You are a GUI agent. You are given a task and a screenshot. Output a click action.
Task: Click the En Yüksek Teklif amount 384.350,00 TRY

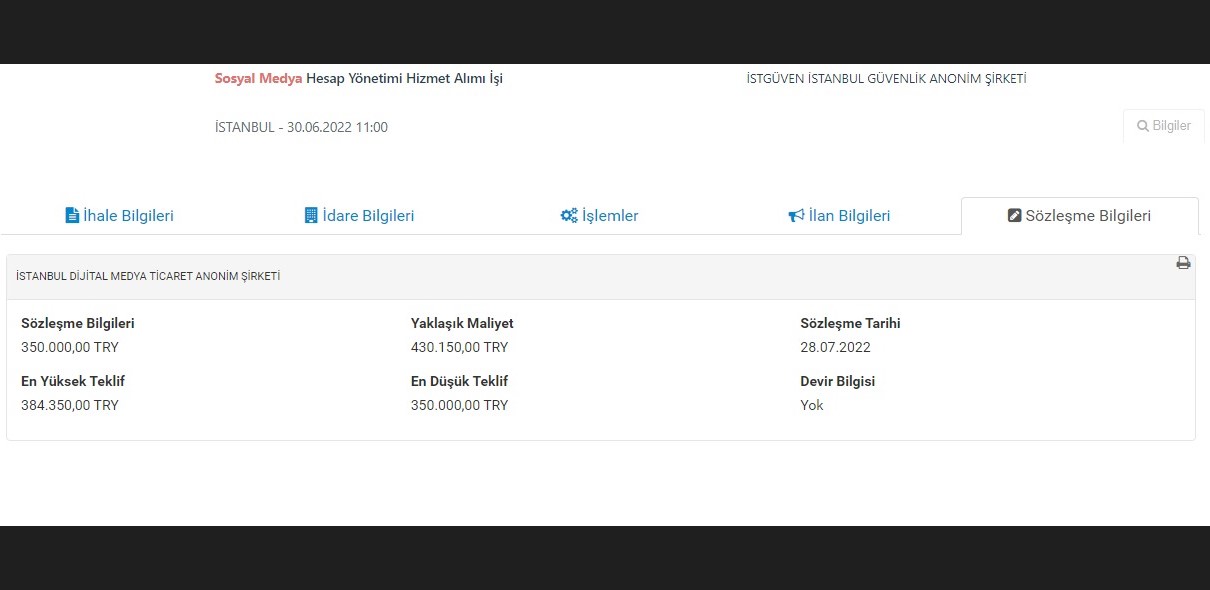tap(70, 405)
